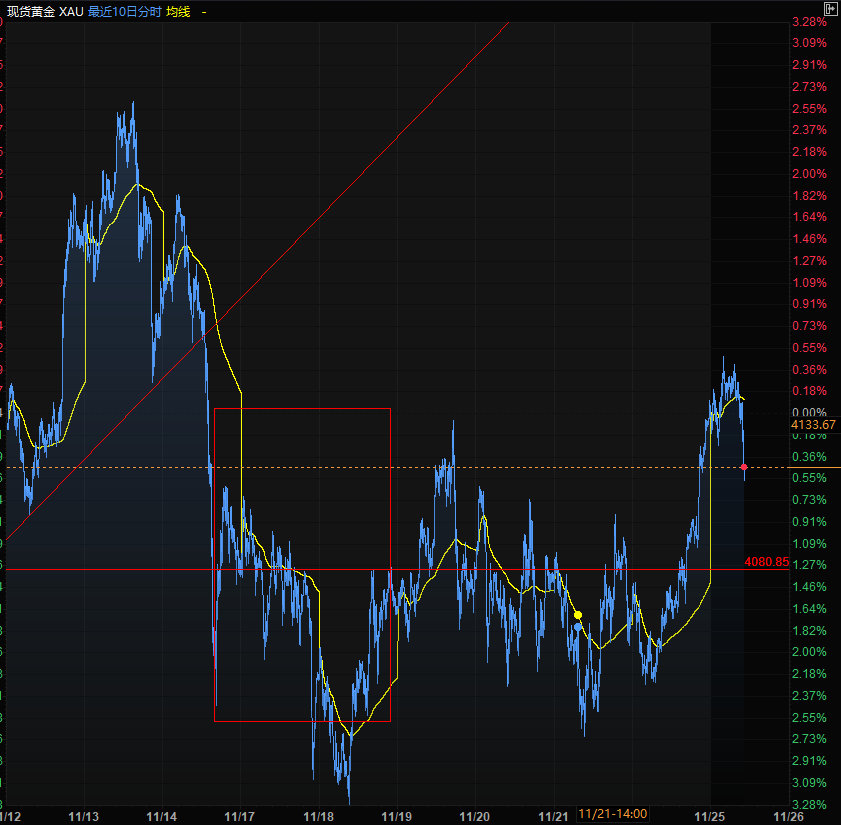841x825 pixels.
Task: Click the green 2.00% axis label
Action: [x=809, y=651]
